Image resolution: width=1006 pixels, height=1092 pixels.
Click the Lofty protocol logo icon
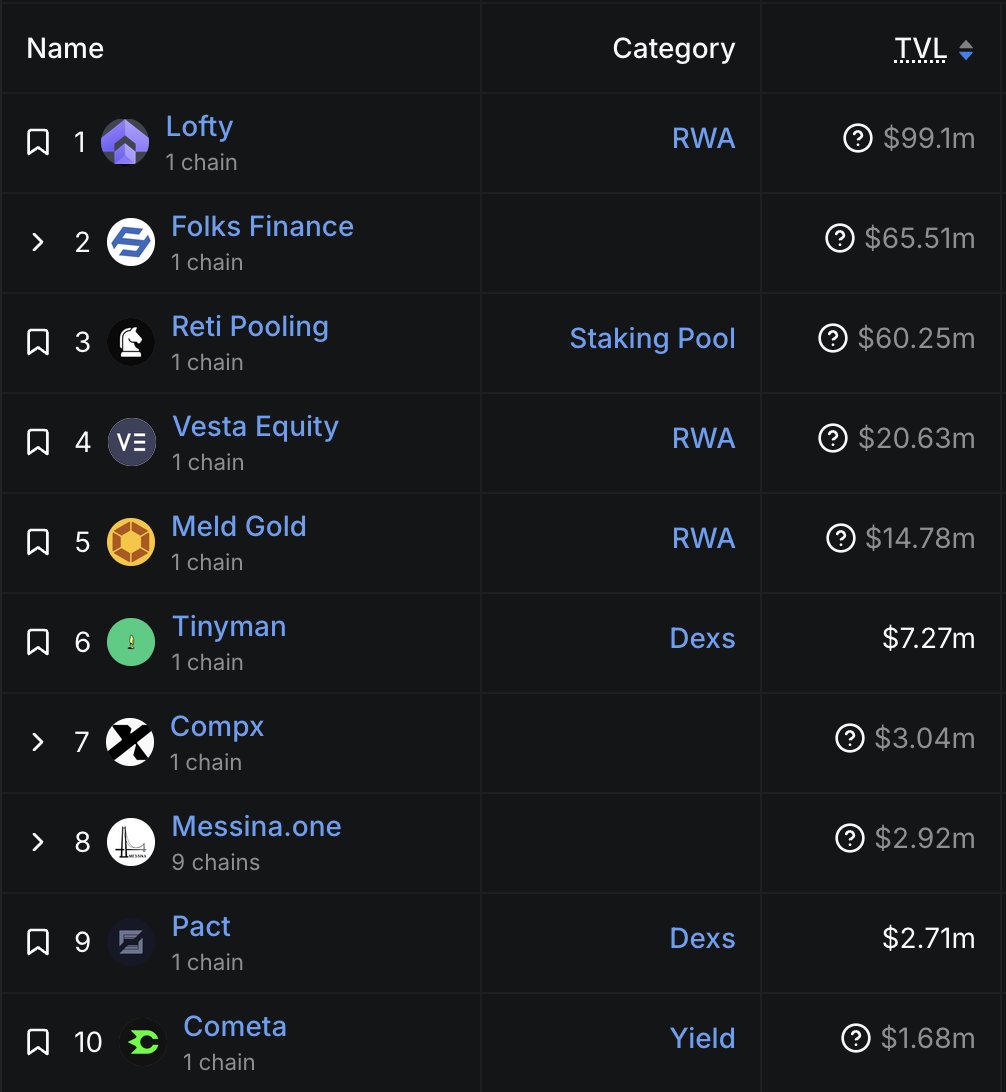[x=125, y=142]
